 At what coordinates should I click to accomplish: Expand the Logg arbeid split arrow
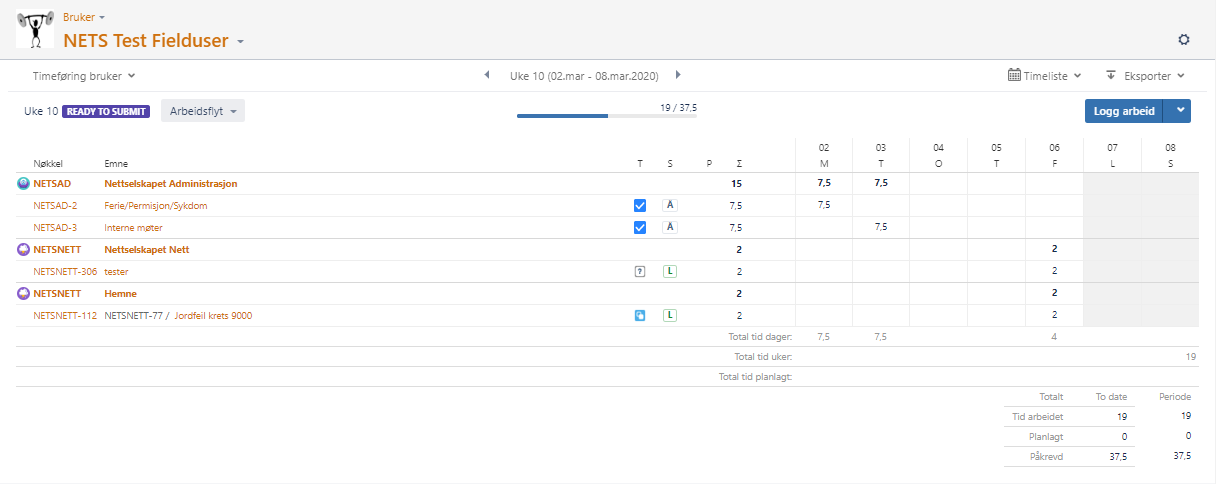(1179, 111)
